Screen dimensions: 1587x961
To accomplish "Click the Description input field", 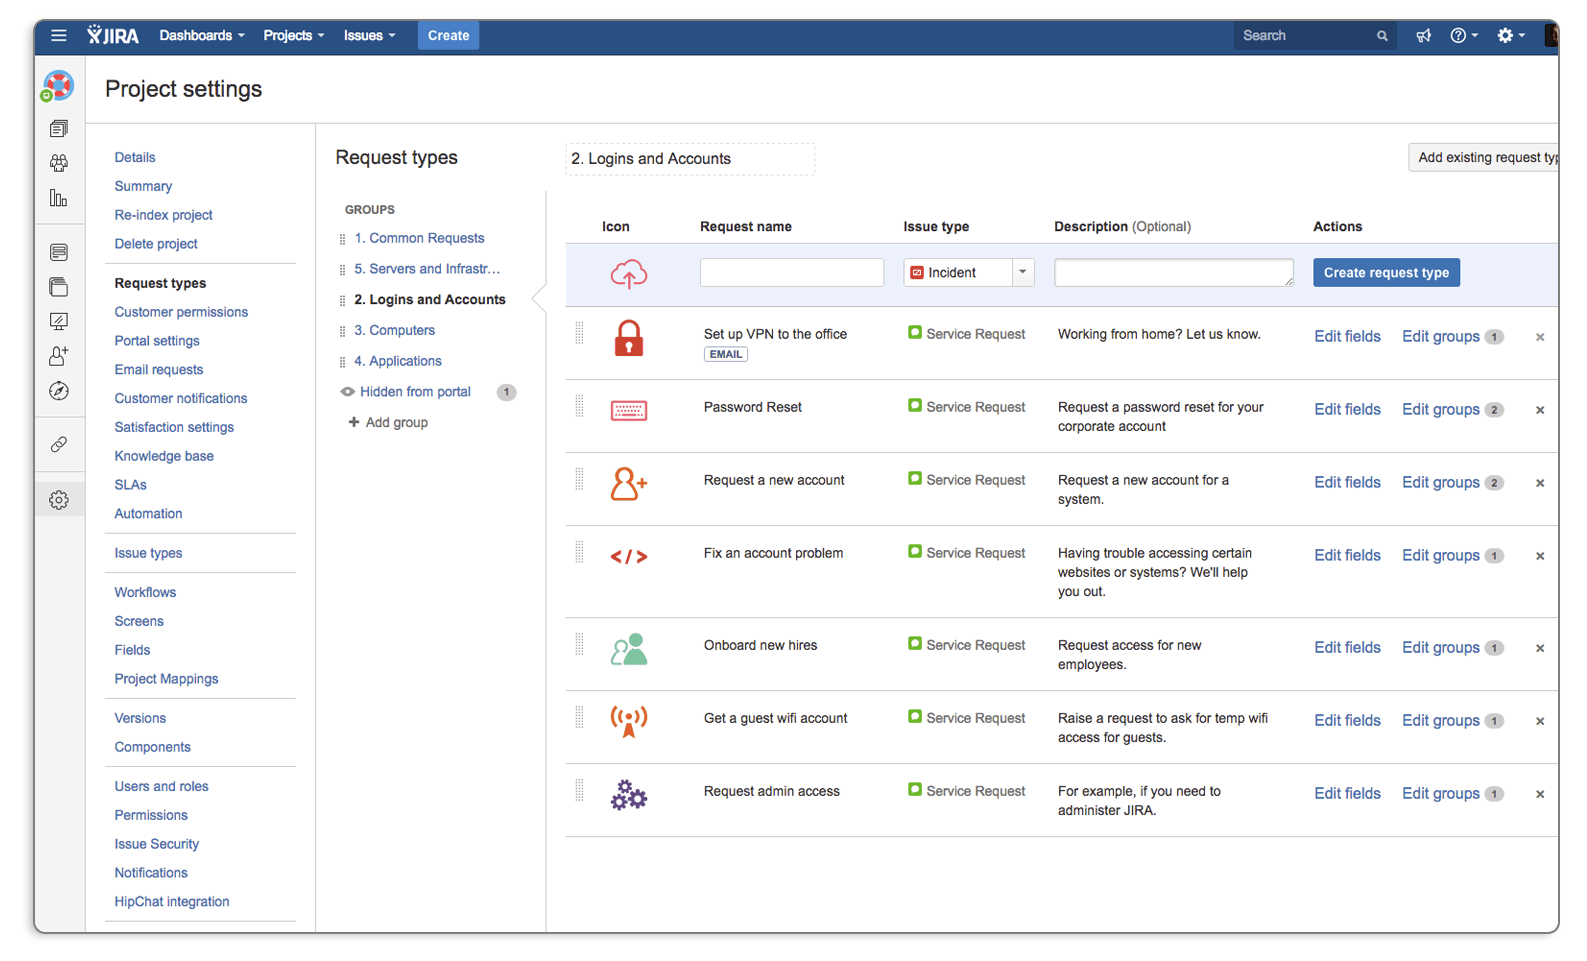I will pos(1174,273).
